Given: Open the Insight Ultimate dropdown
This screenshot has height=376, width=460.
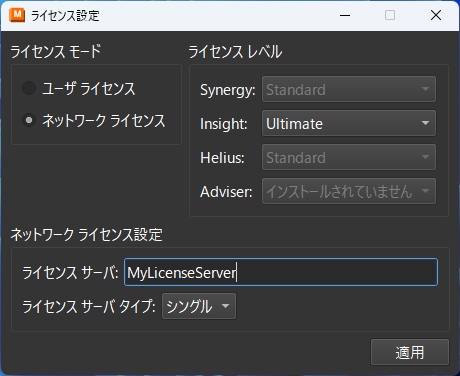Looking at the screenshot, I should pos(349,123).
